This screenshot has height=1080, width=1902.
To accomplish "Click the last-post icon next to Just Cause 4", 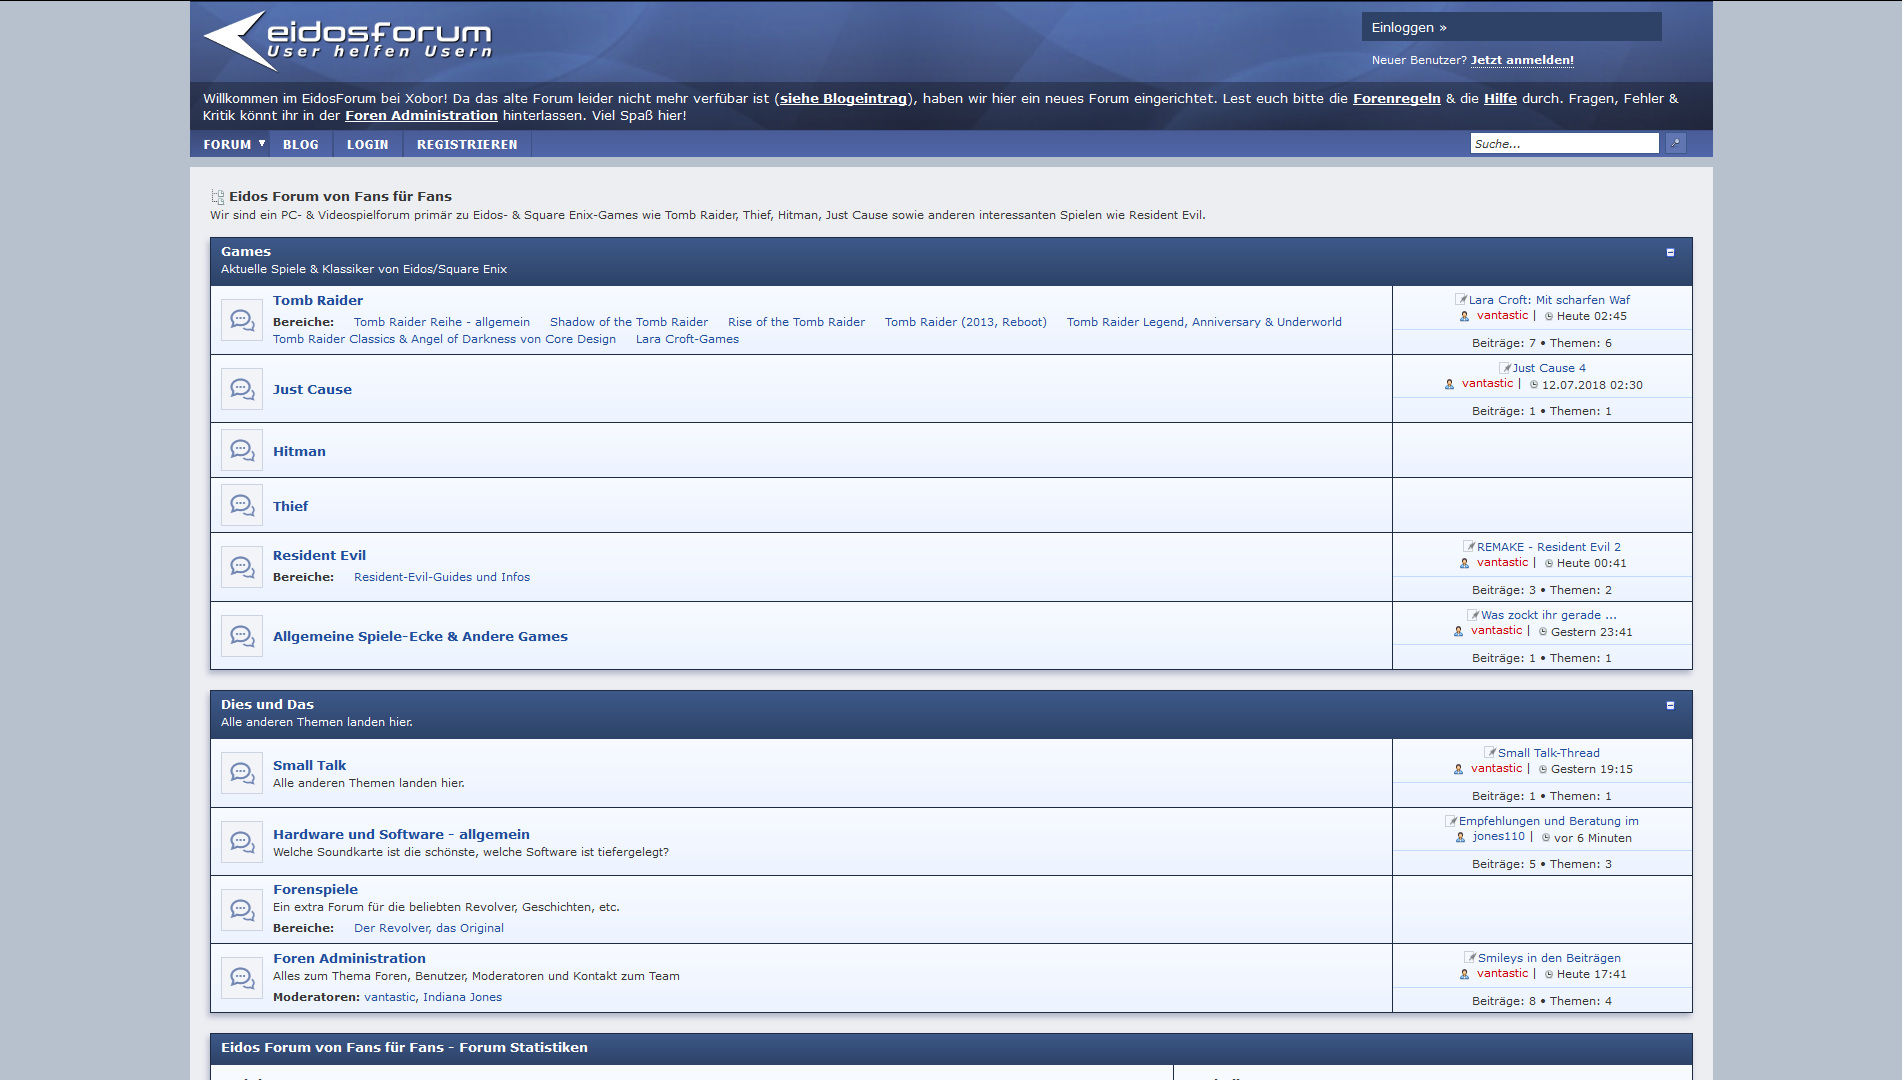I will point(1505,367).
